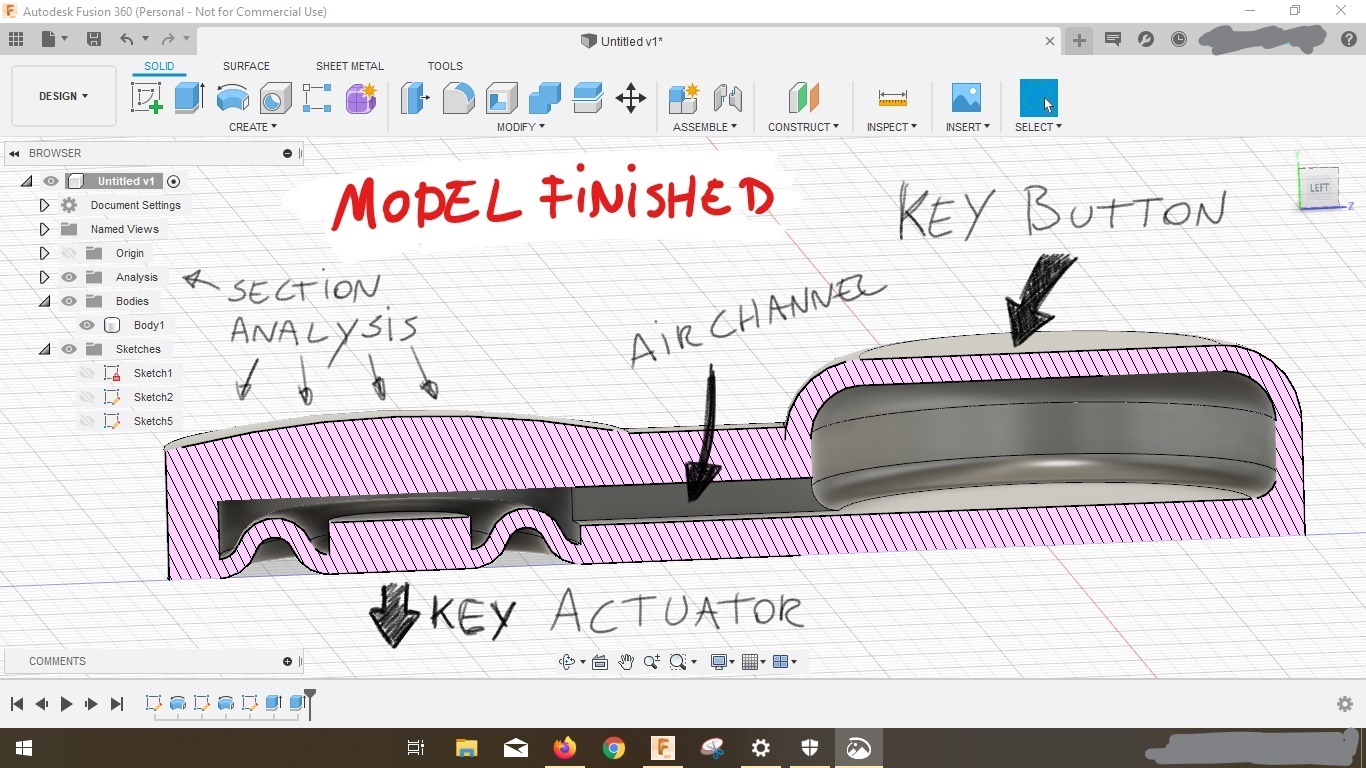Open the ASSEMBLE dropdown menu
The height and width of the screenshot is (768, 1366).
705,127
